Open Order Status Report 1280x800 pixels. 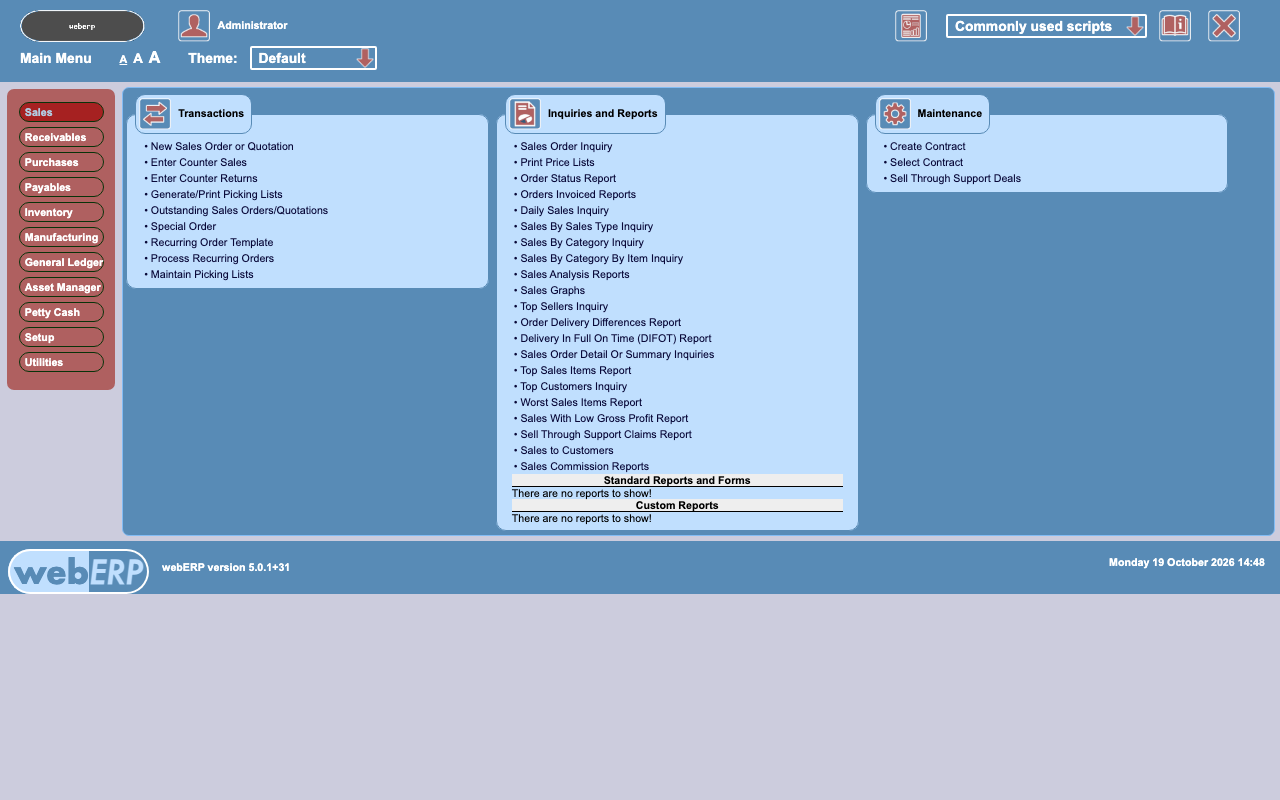point(568,178)
